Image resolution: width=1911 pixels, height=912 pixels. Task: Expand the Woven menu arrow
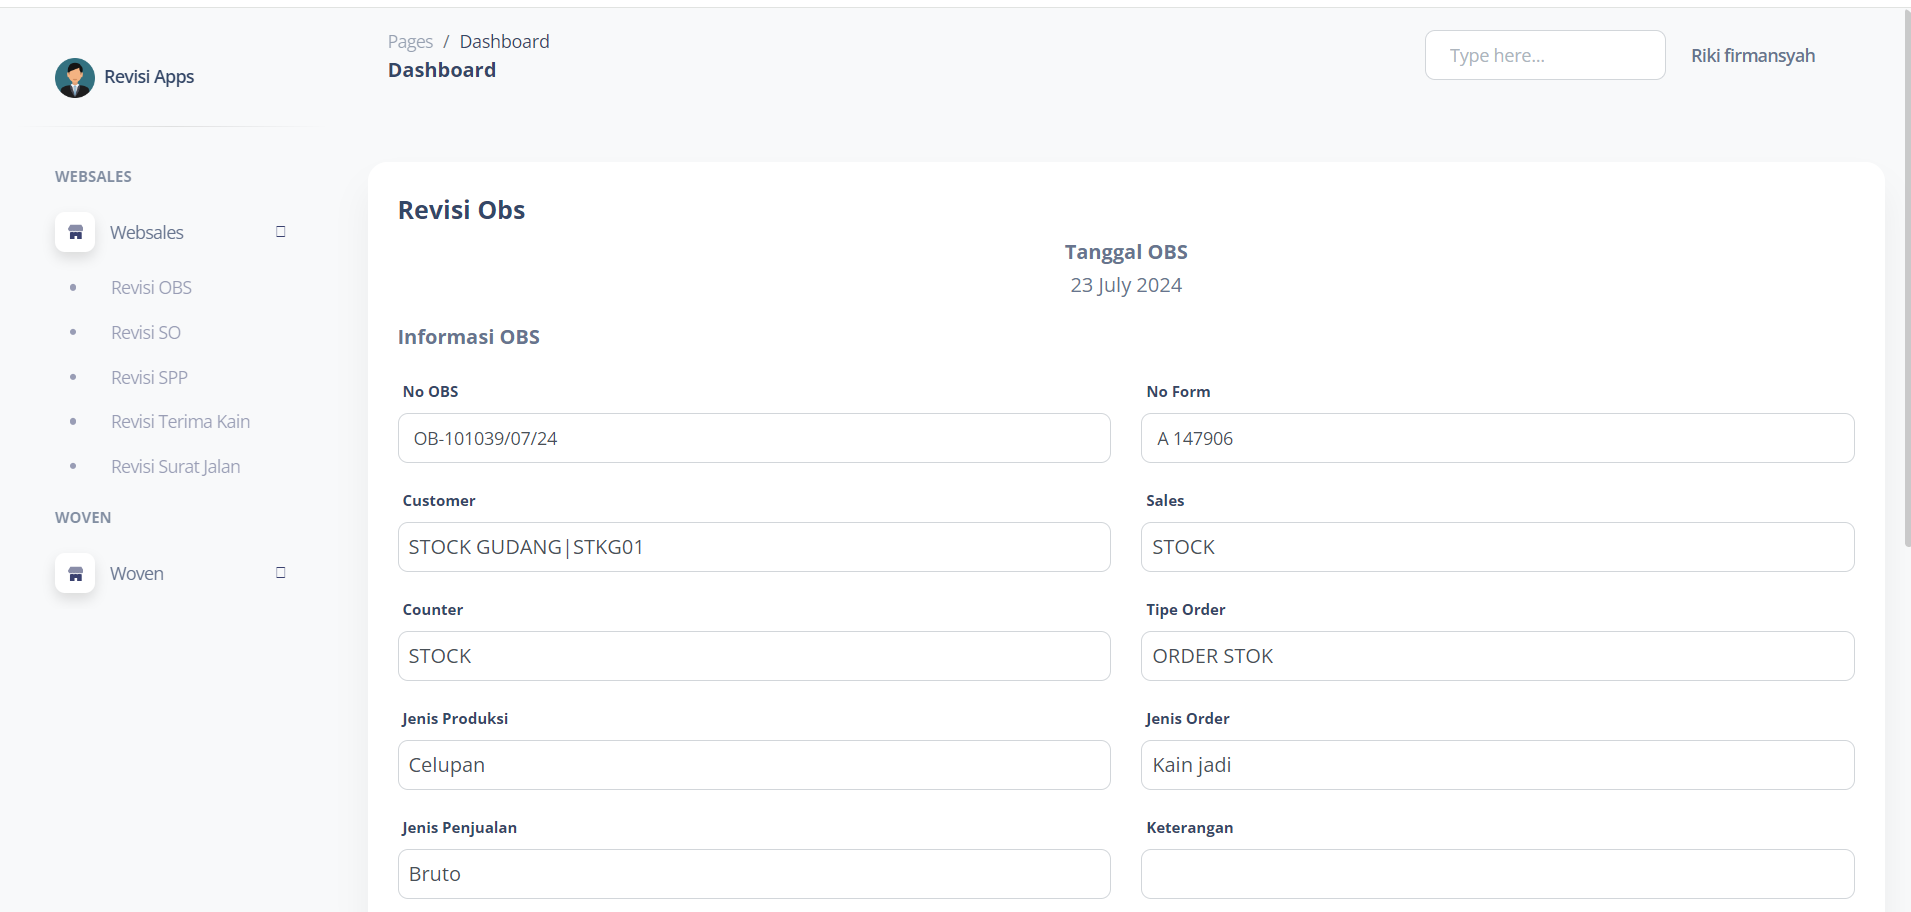coord(280,573)
